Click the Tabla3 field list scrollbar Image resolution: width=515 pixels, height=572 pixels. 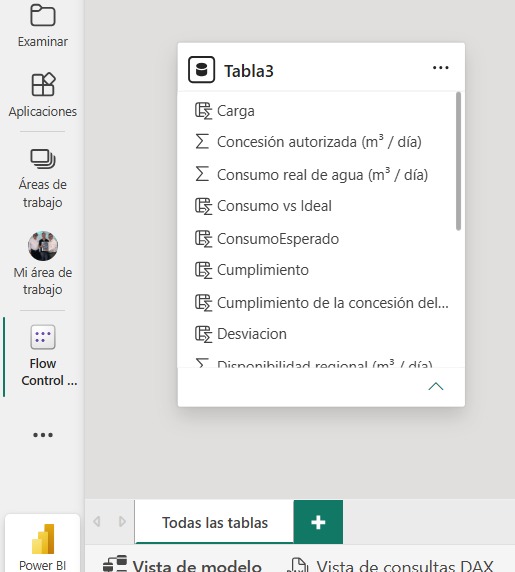pos(458,161)
